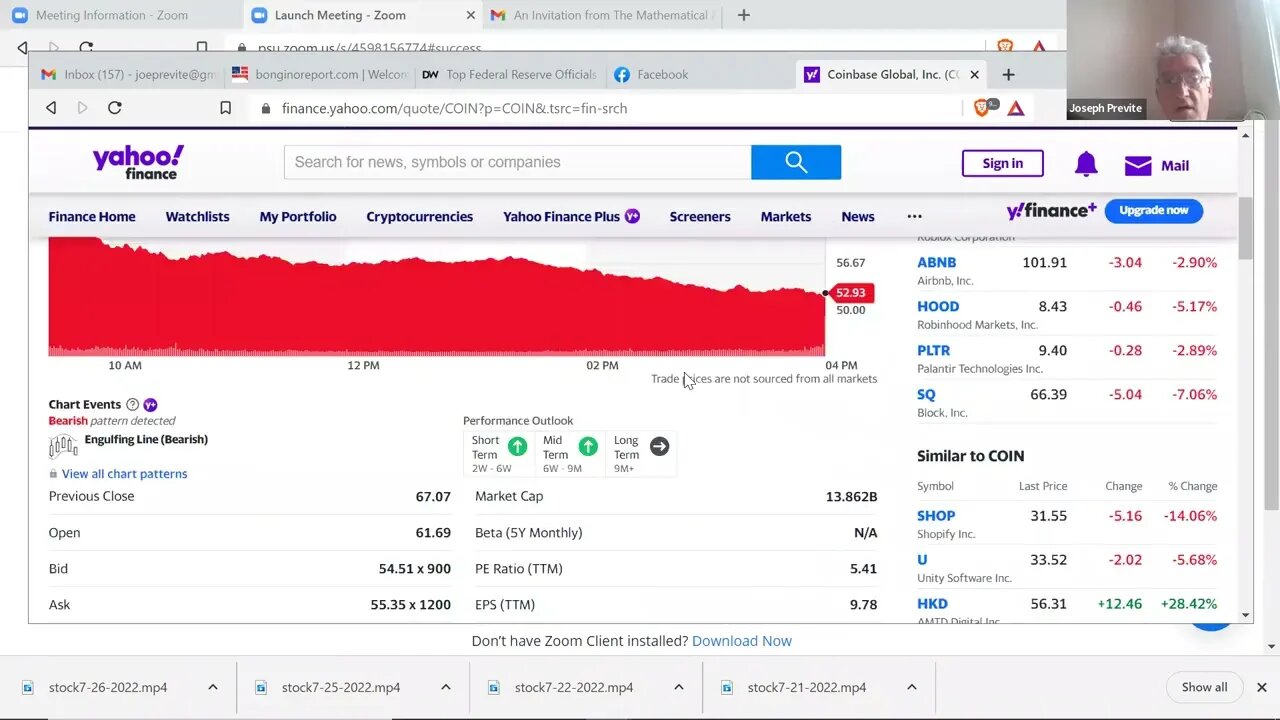Click the Short Term up arrow indicator
This screenshot has height=720, width=1280.
pos(517,446)
